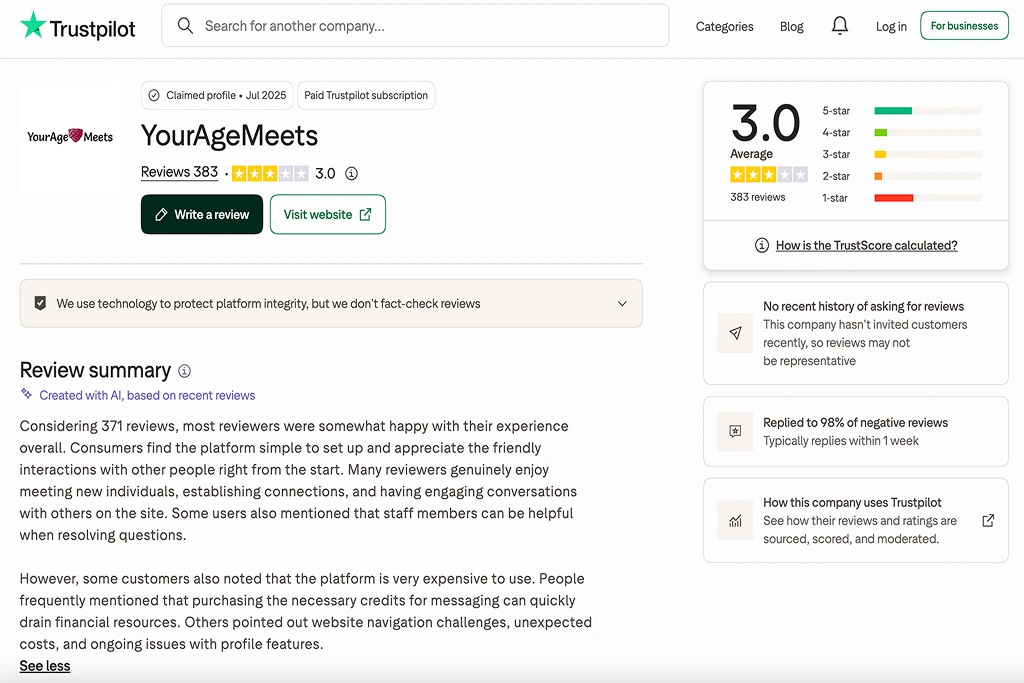This screenshot has height=683, width=1024.
Task: Click the Paid Trustpilot subscription badge
Action: 366,95
